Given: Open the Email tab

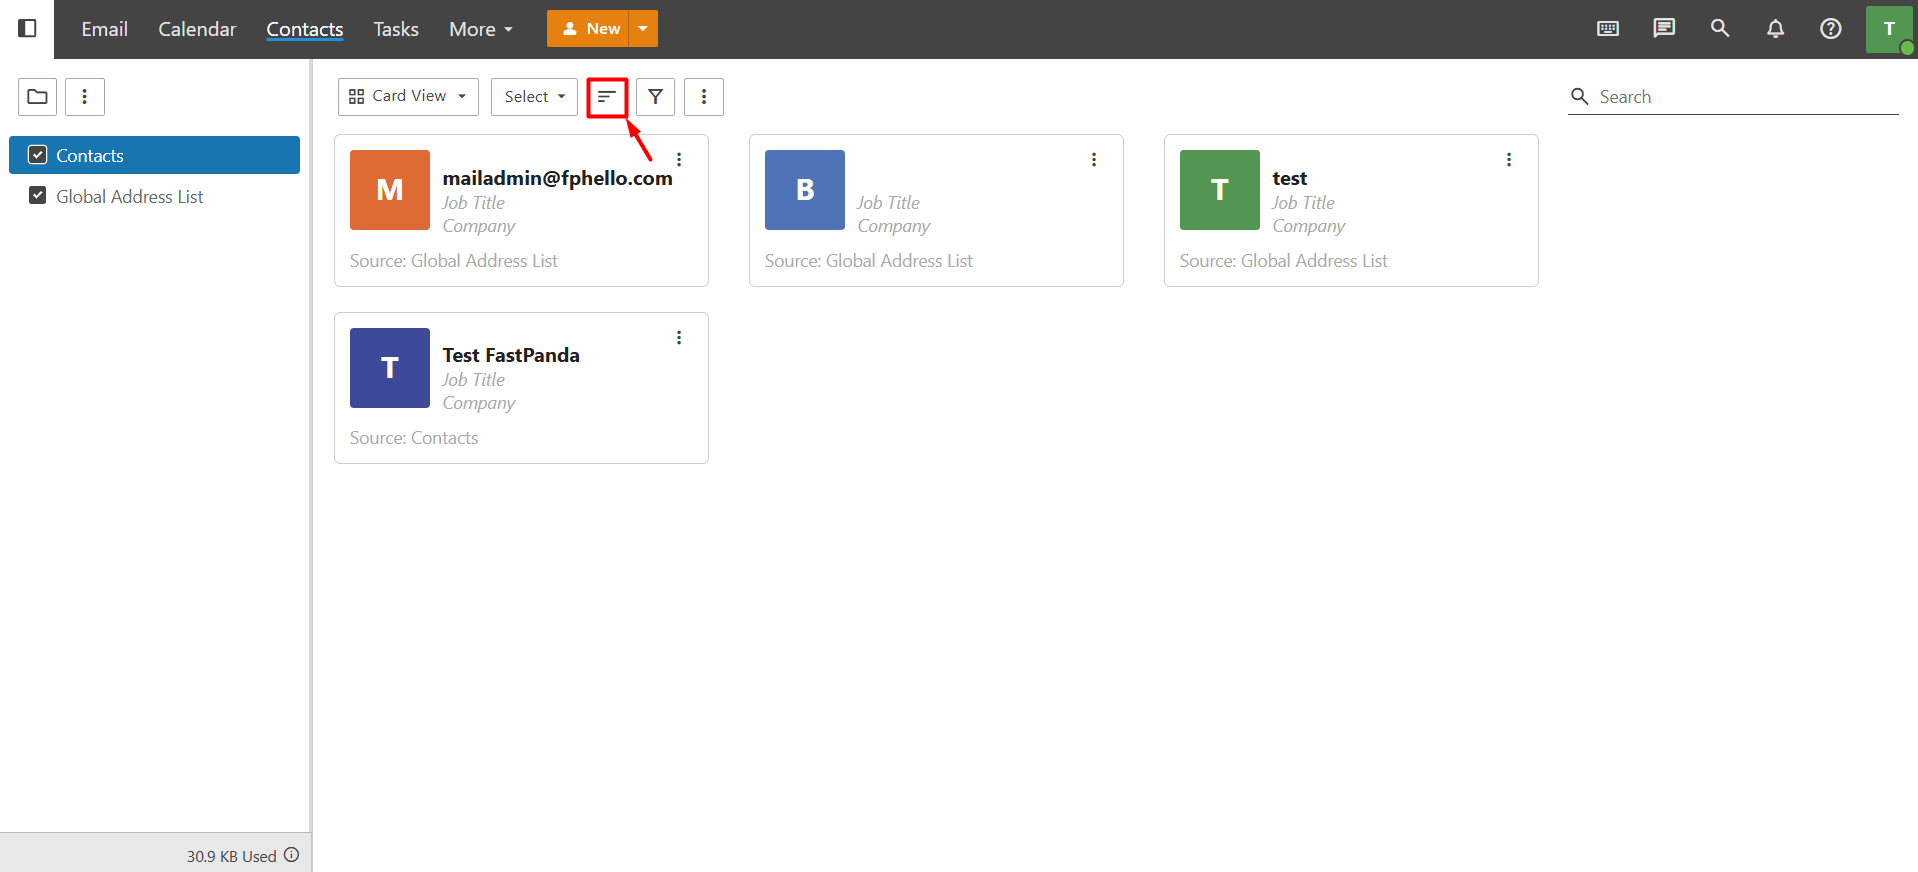Looking at the screenshot, I should point(105,29).
